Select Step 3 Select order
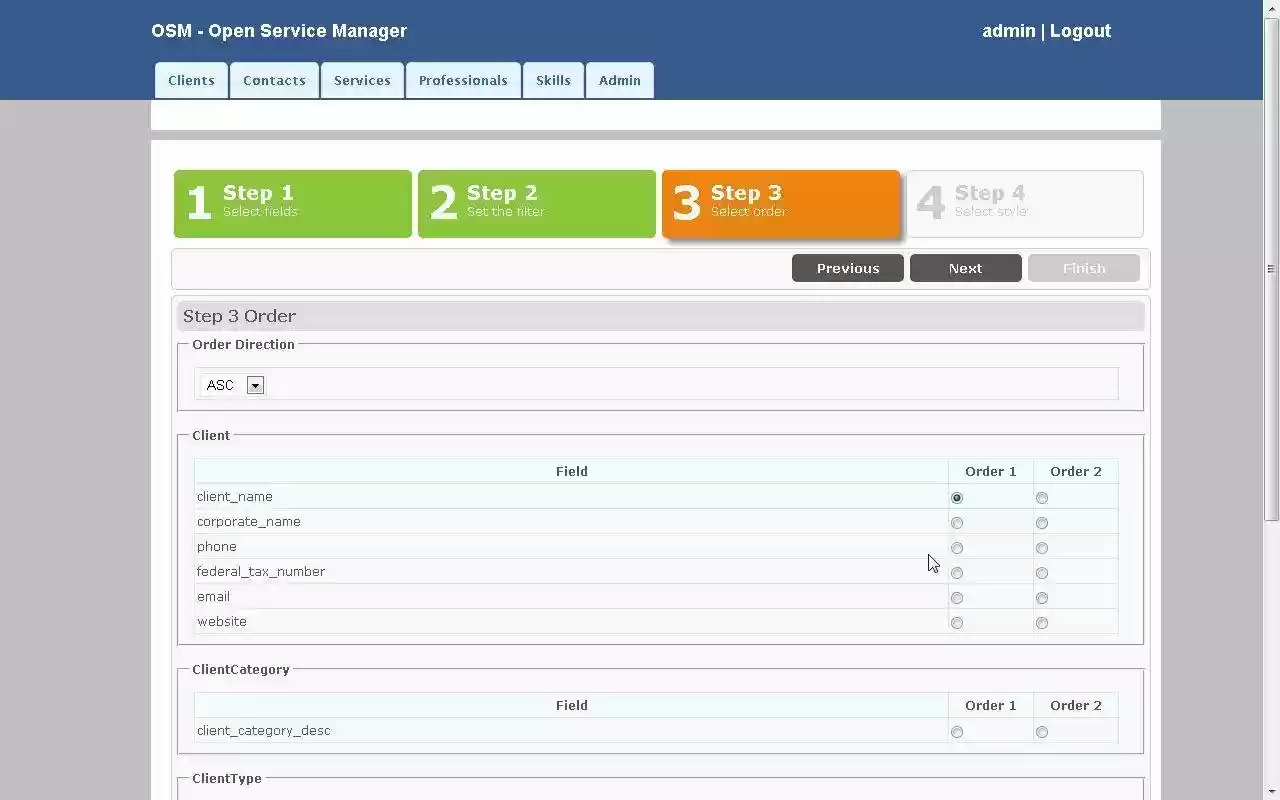The height and width of the screenshot is (800, 1280). pos(781,204)
